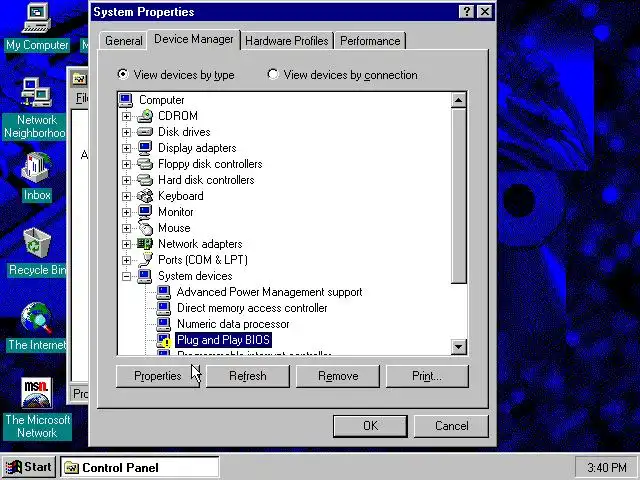Viewport: 640px width, 480px height.
Task: Click the device list scroll down arrow
Action: [459, 347]
